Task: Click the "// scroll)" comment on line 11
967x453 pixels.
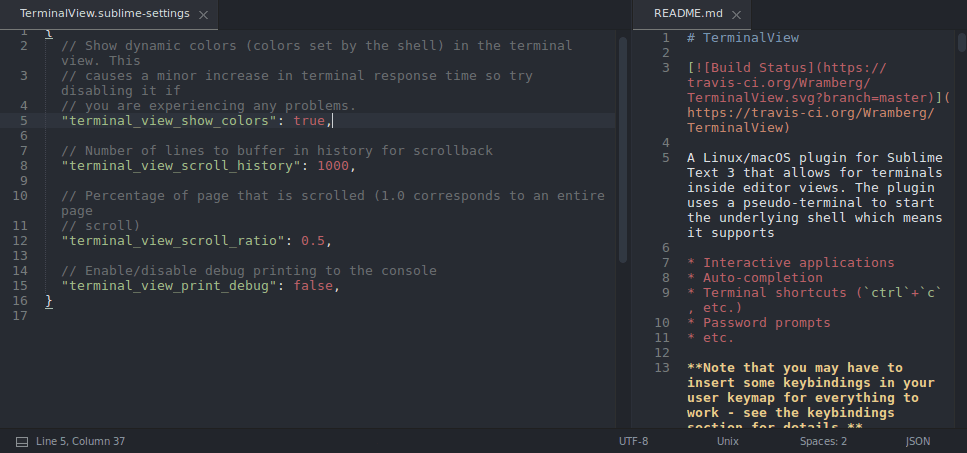Action: click(101, 226)
